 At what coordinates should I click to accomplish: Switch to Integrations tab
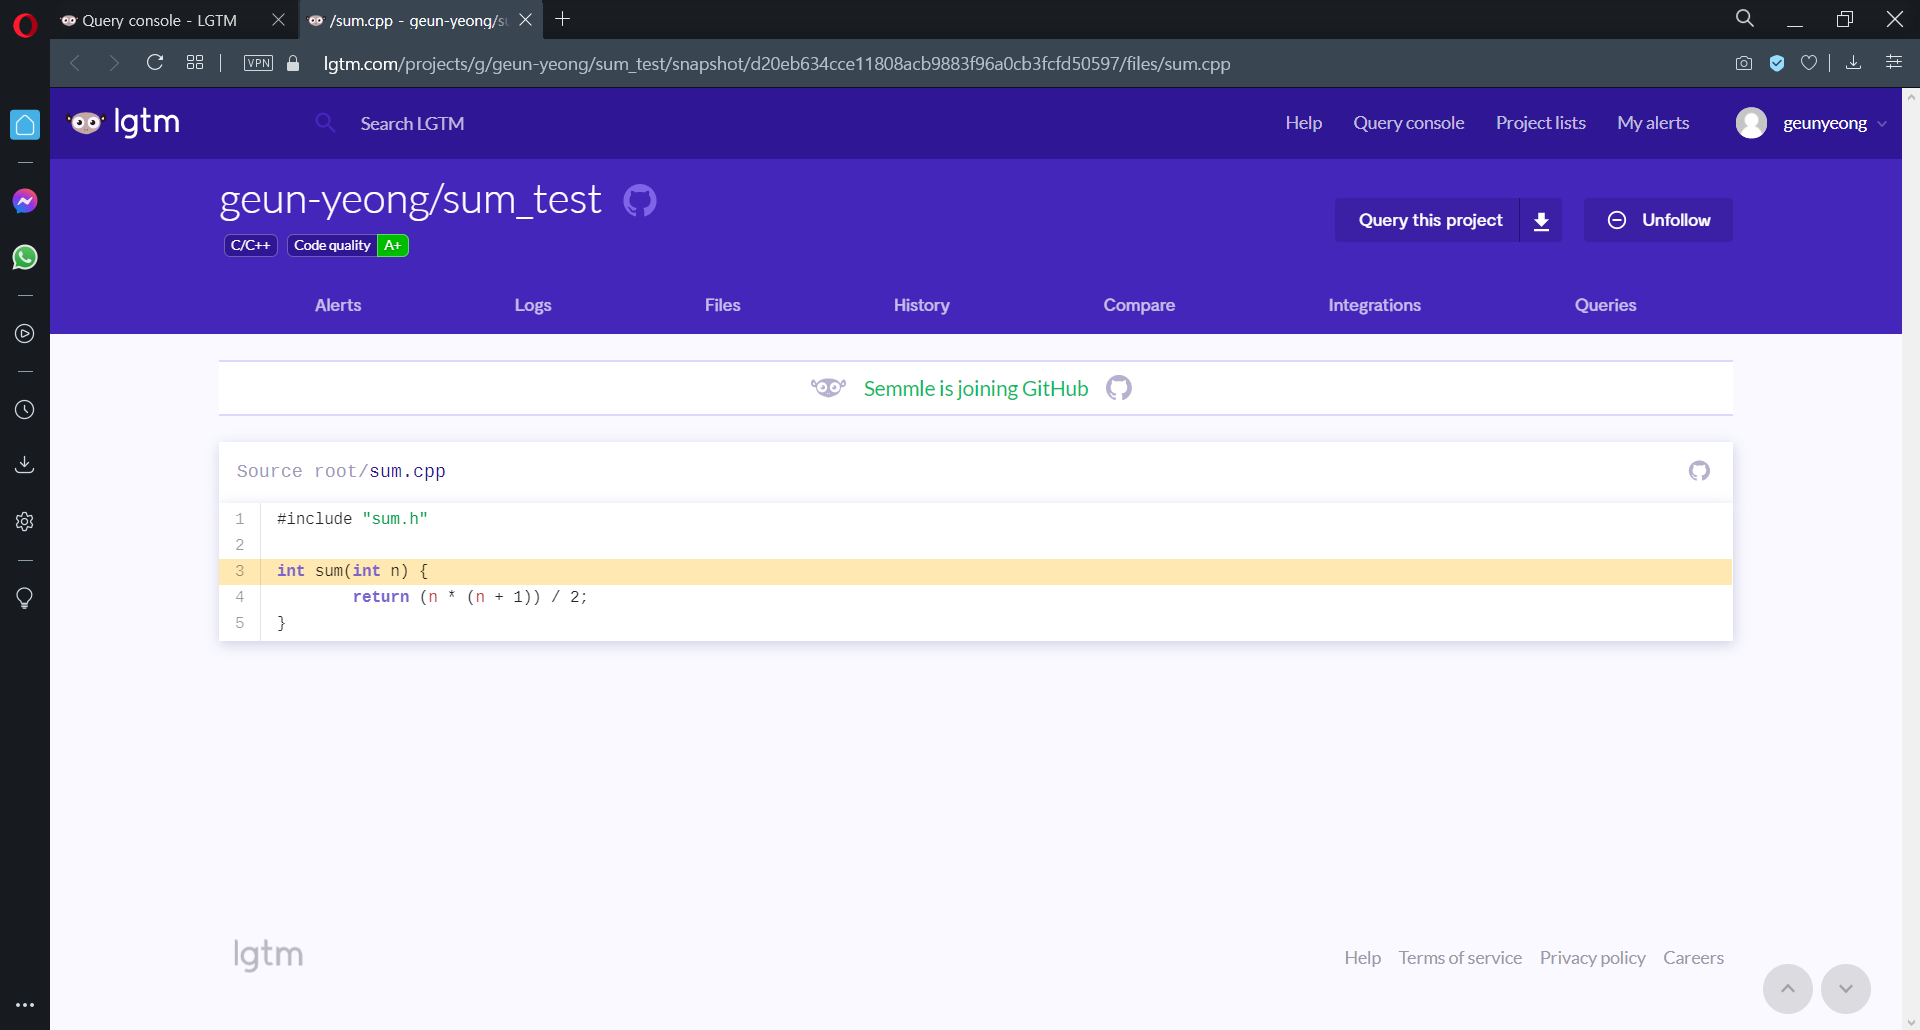click(1374, 305)
